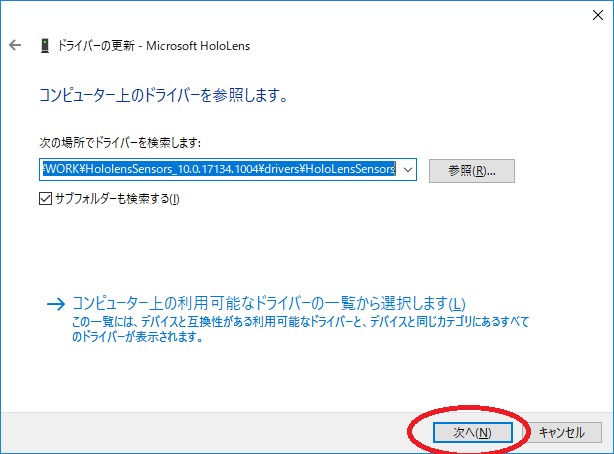Click the label 次の場所でドライバーを検索します:
The height and width of the screenshot is (454, 614).
tap(120, 143)
